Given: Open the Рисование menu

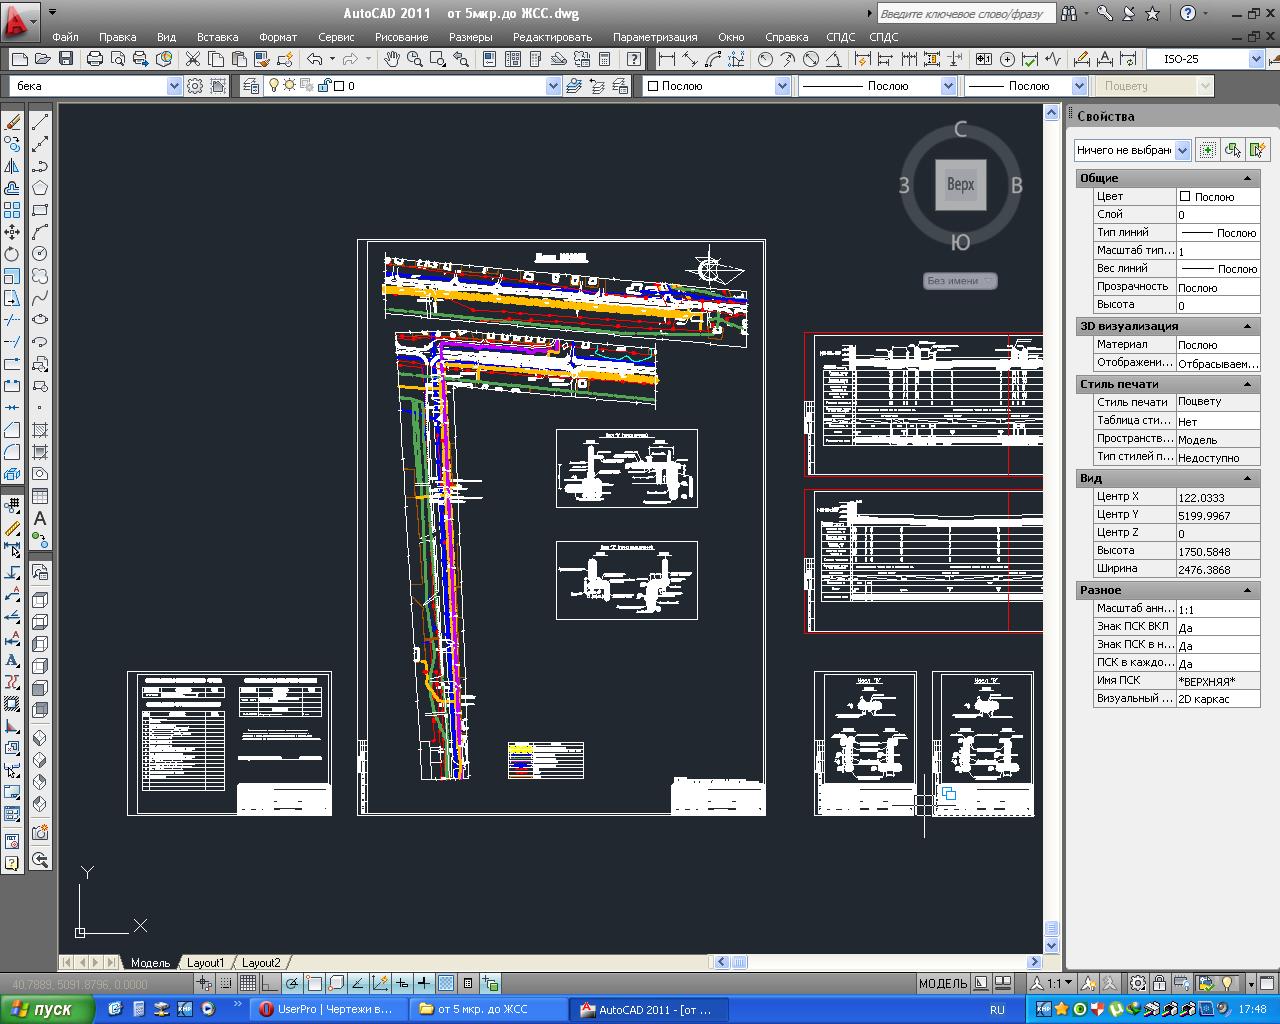Looking at the screenshot, I should click(x=401, y=37).
